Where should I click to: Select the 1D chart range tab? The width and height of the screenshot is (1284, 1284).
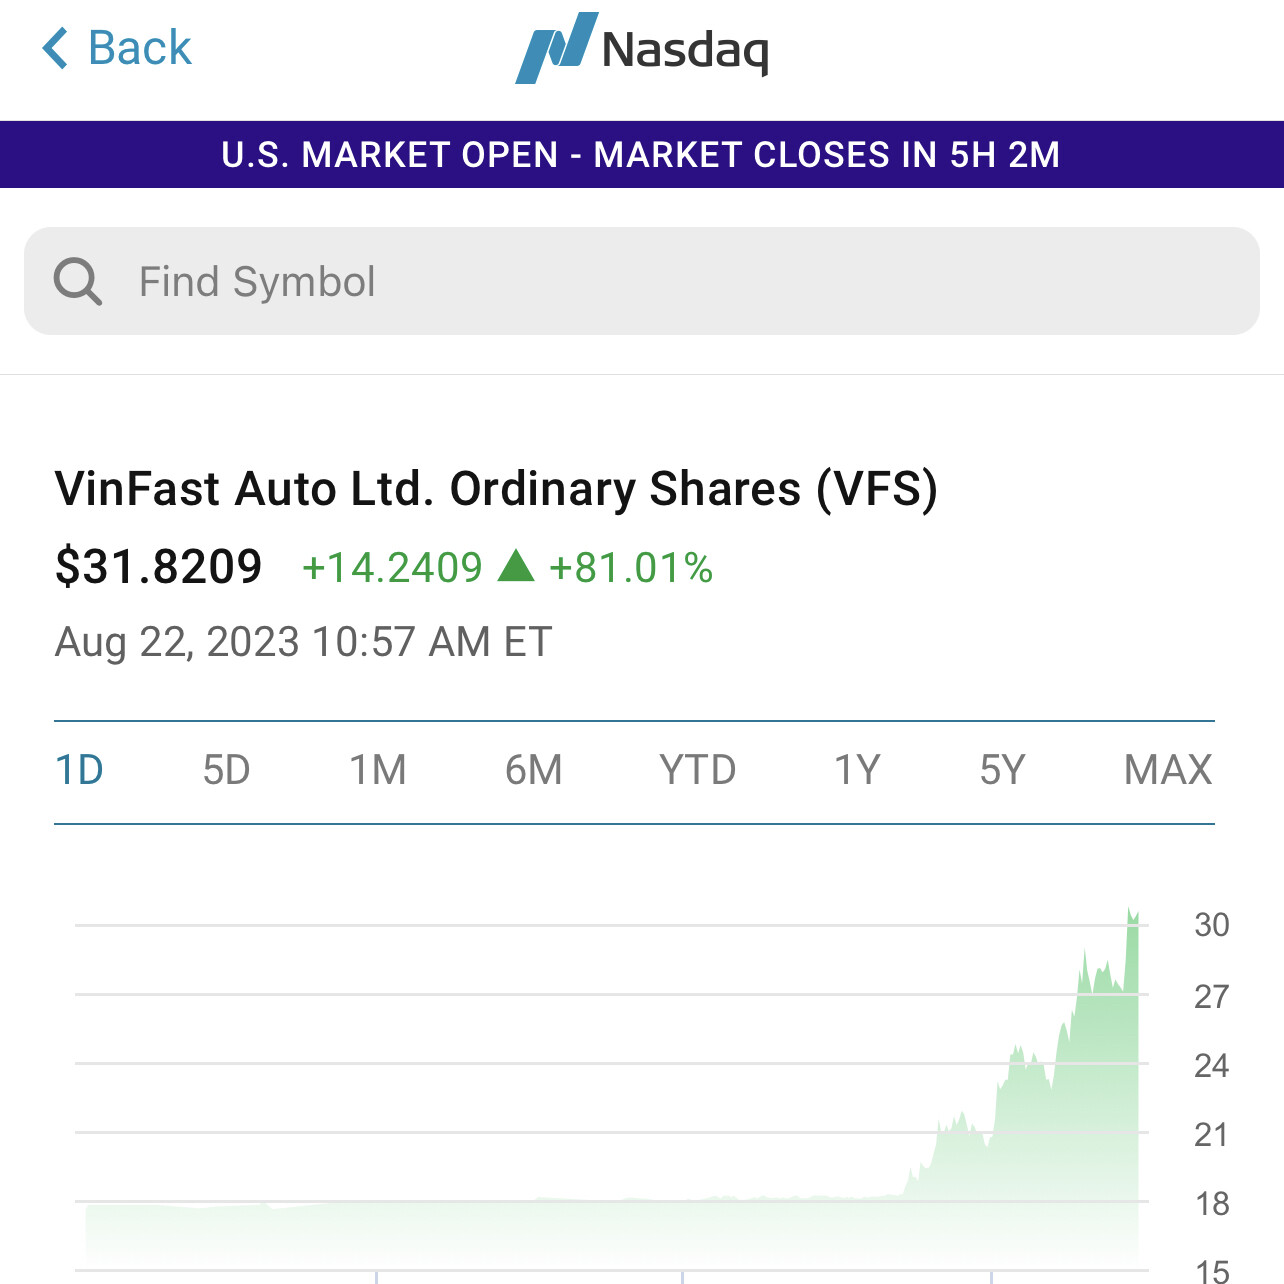point(80,771)
